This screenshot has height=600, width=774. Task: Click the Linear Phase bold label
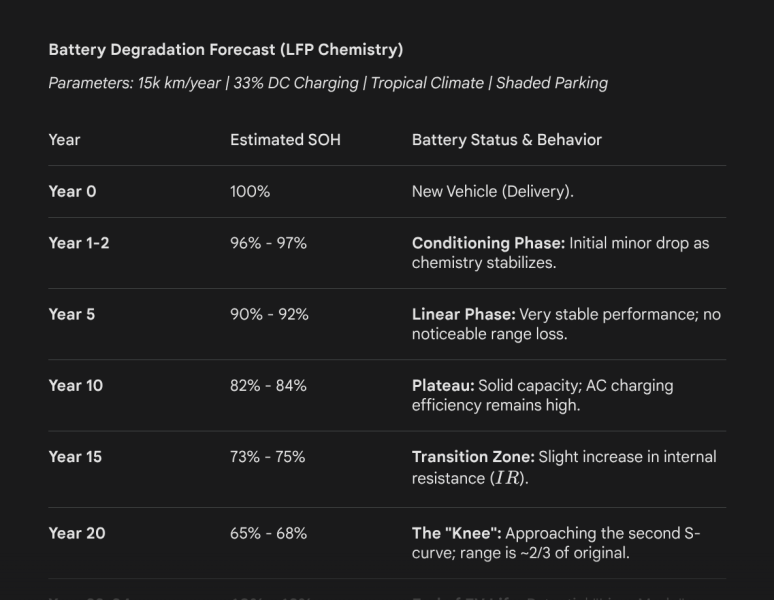pyautogui.click(x=464, y=314)
